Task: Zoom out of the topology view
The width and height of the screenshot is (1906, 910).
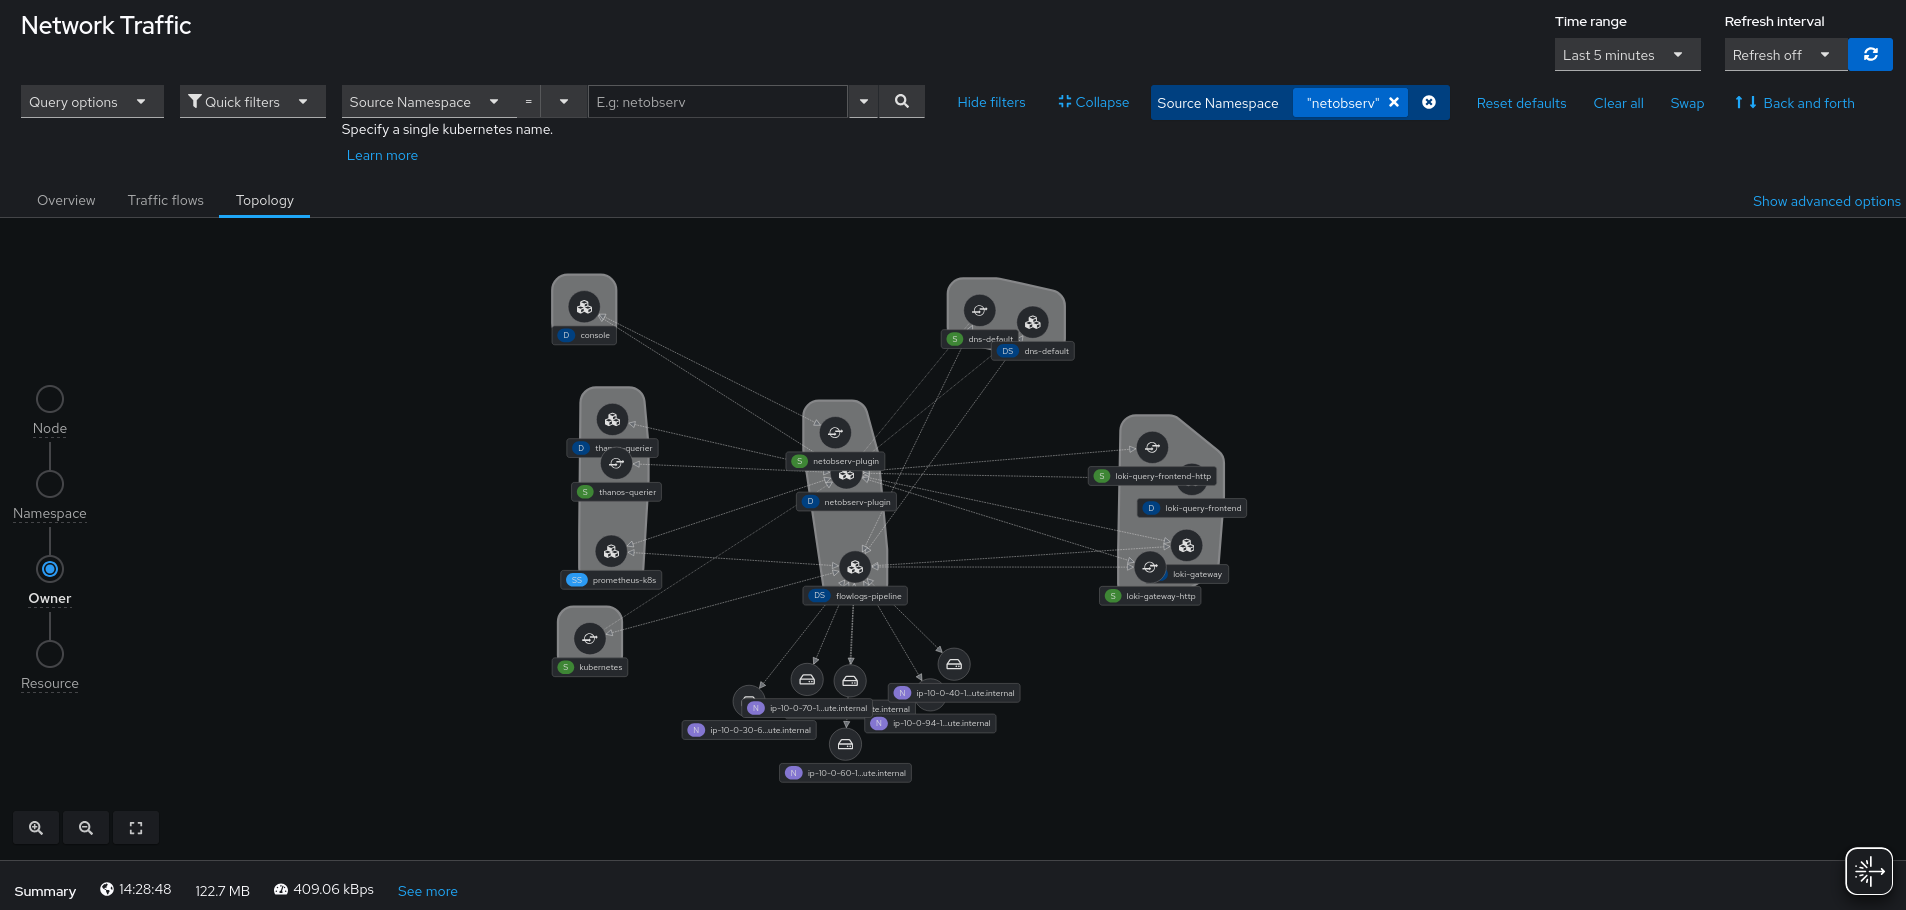Action: coord(86,828)
